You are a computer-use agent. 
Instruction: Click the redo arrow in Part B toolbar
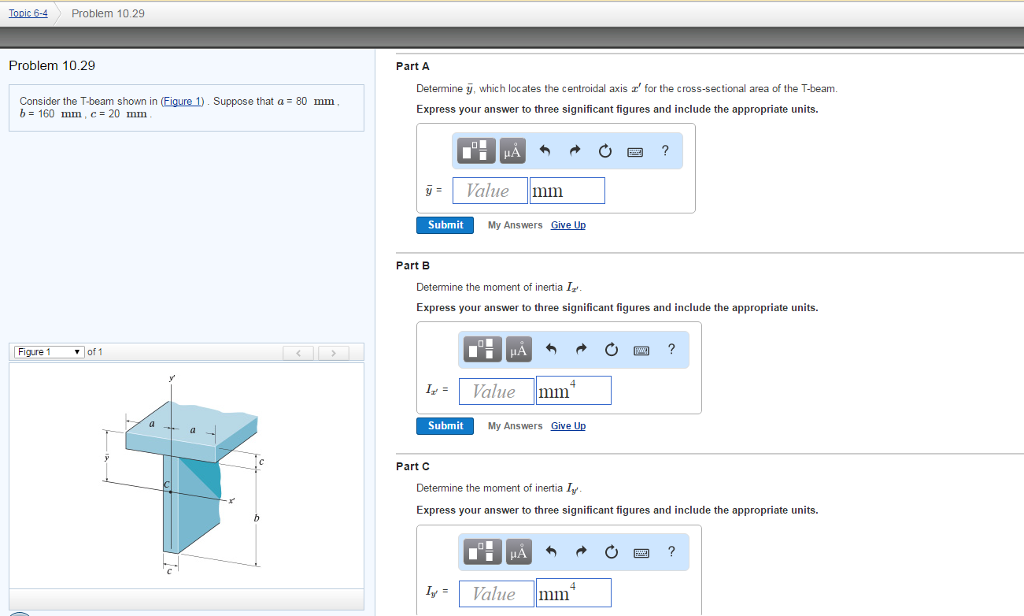point(581,349)
